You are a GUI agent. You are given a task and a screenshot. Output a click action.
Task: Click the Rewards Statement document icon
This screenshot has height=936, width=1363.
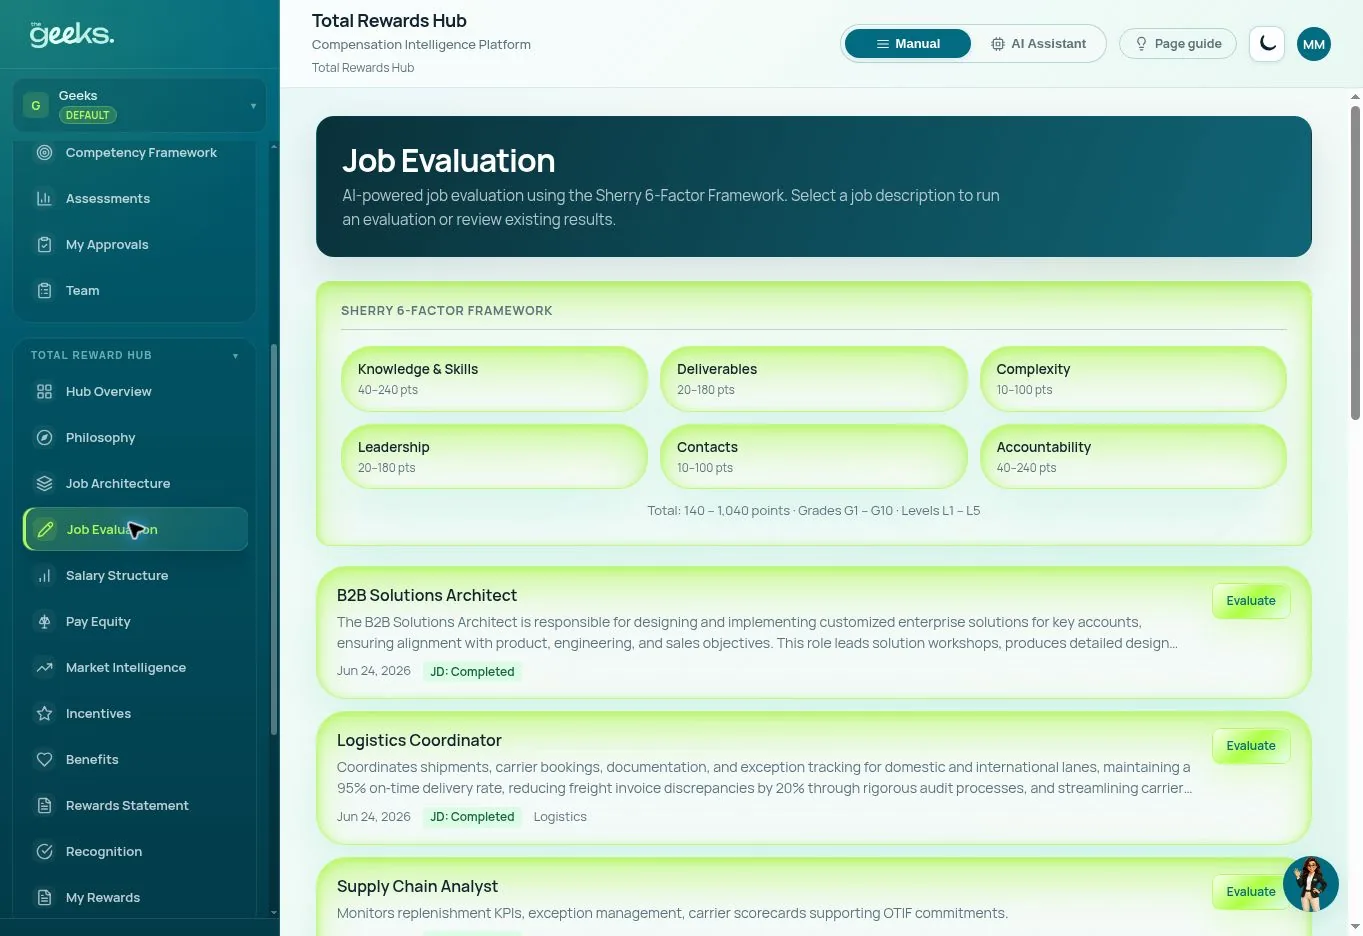coord(44,806)
